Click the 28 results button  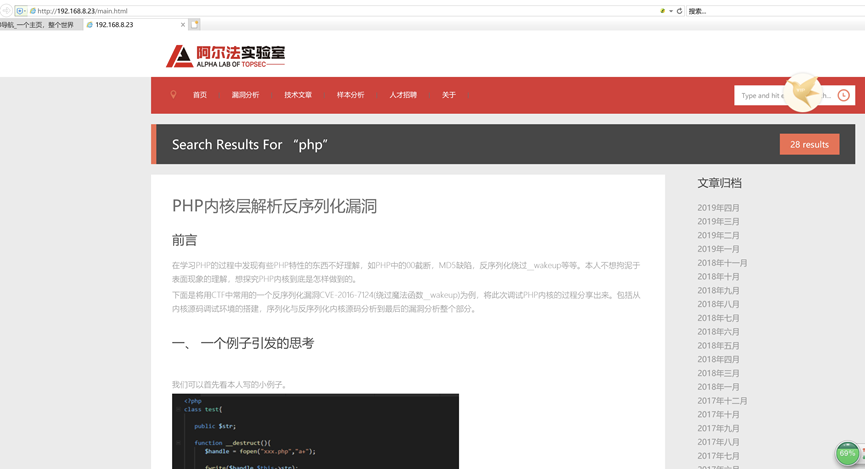coord(809,145)
